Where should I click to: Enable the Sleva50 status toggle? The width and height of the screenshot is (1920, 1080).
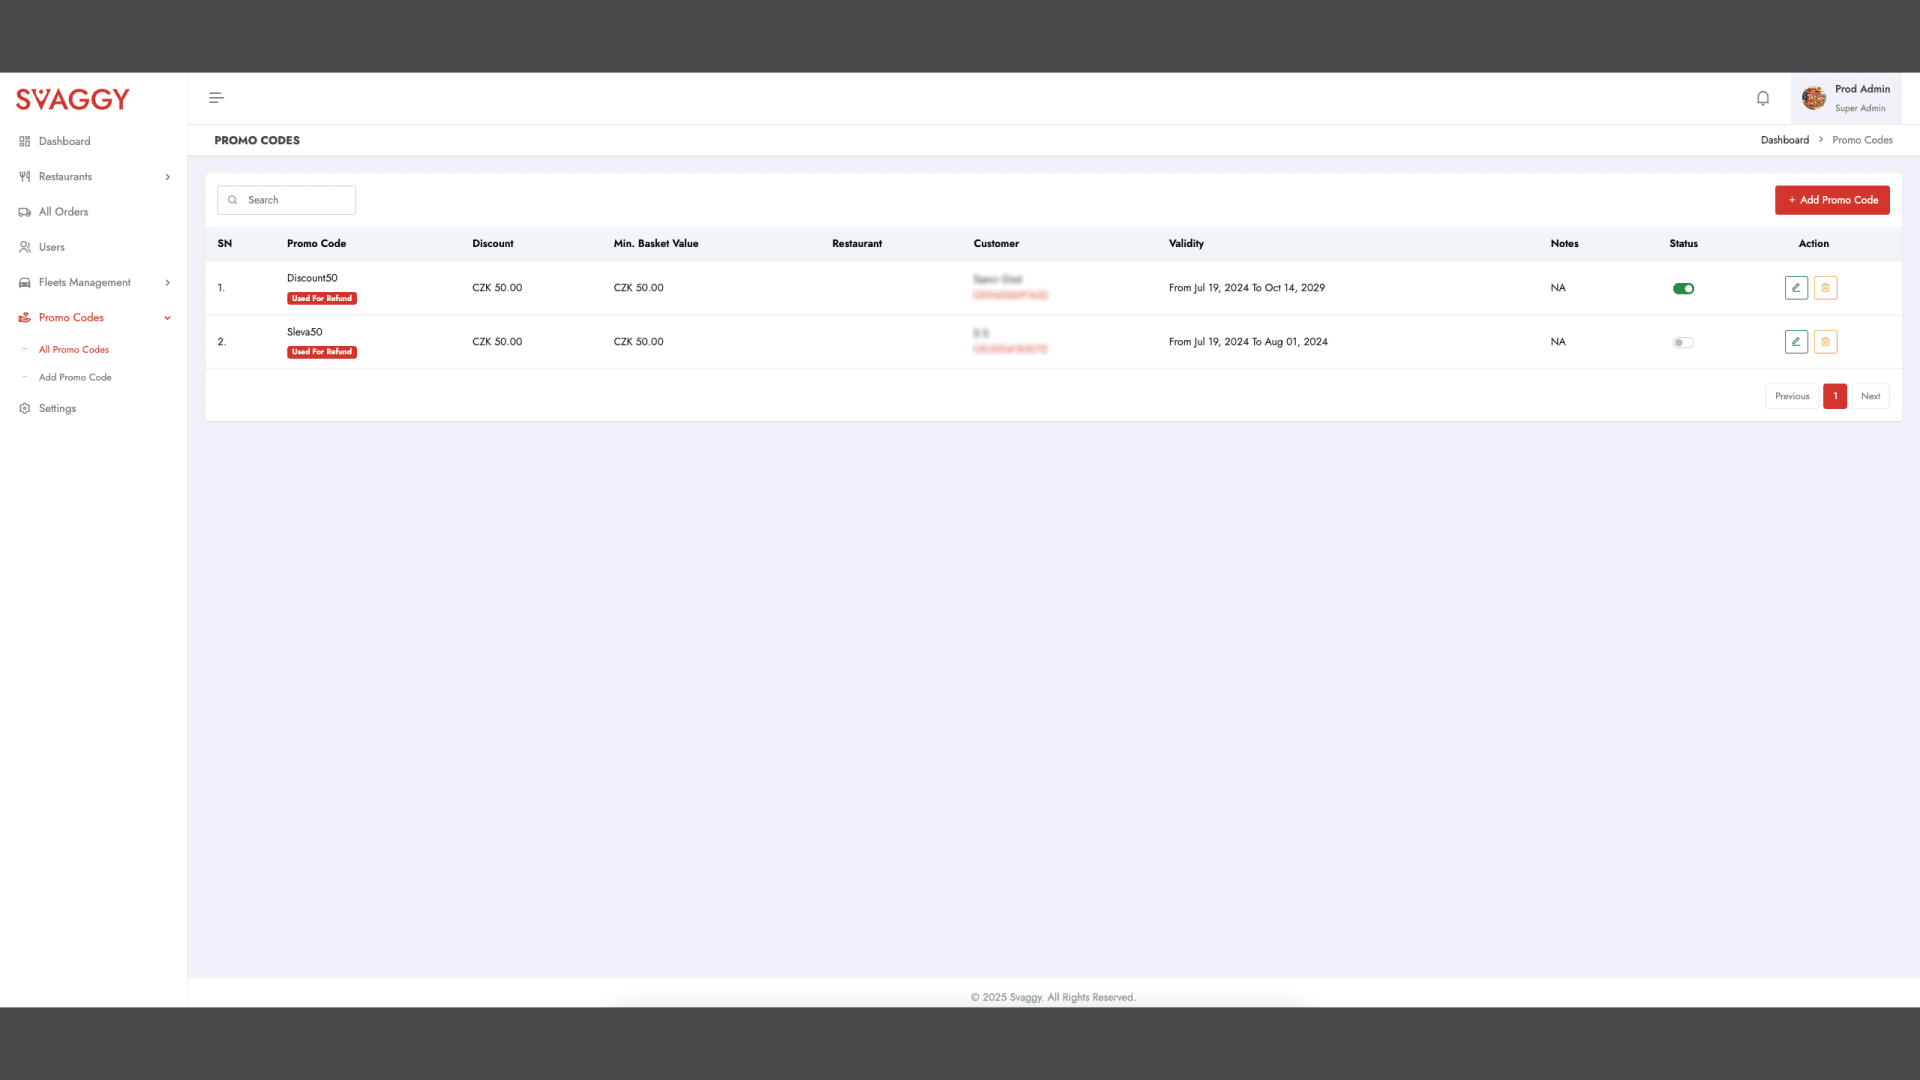tap(1683, 343)
